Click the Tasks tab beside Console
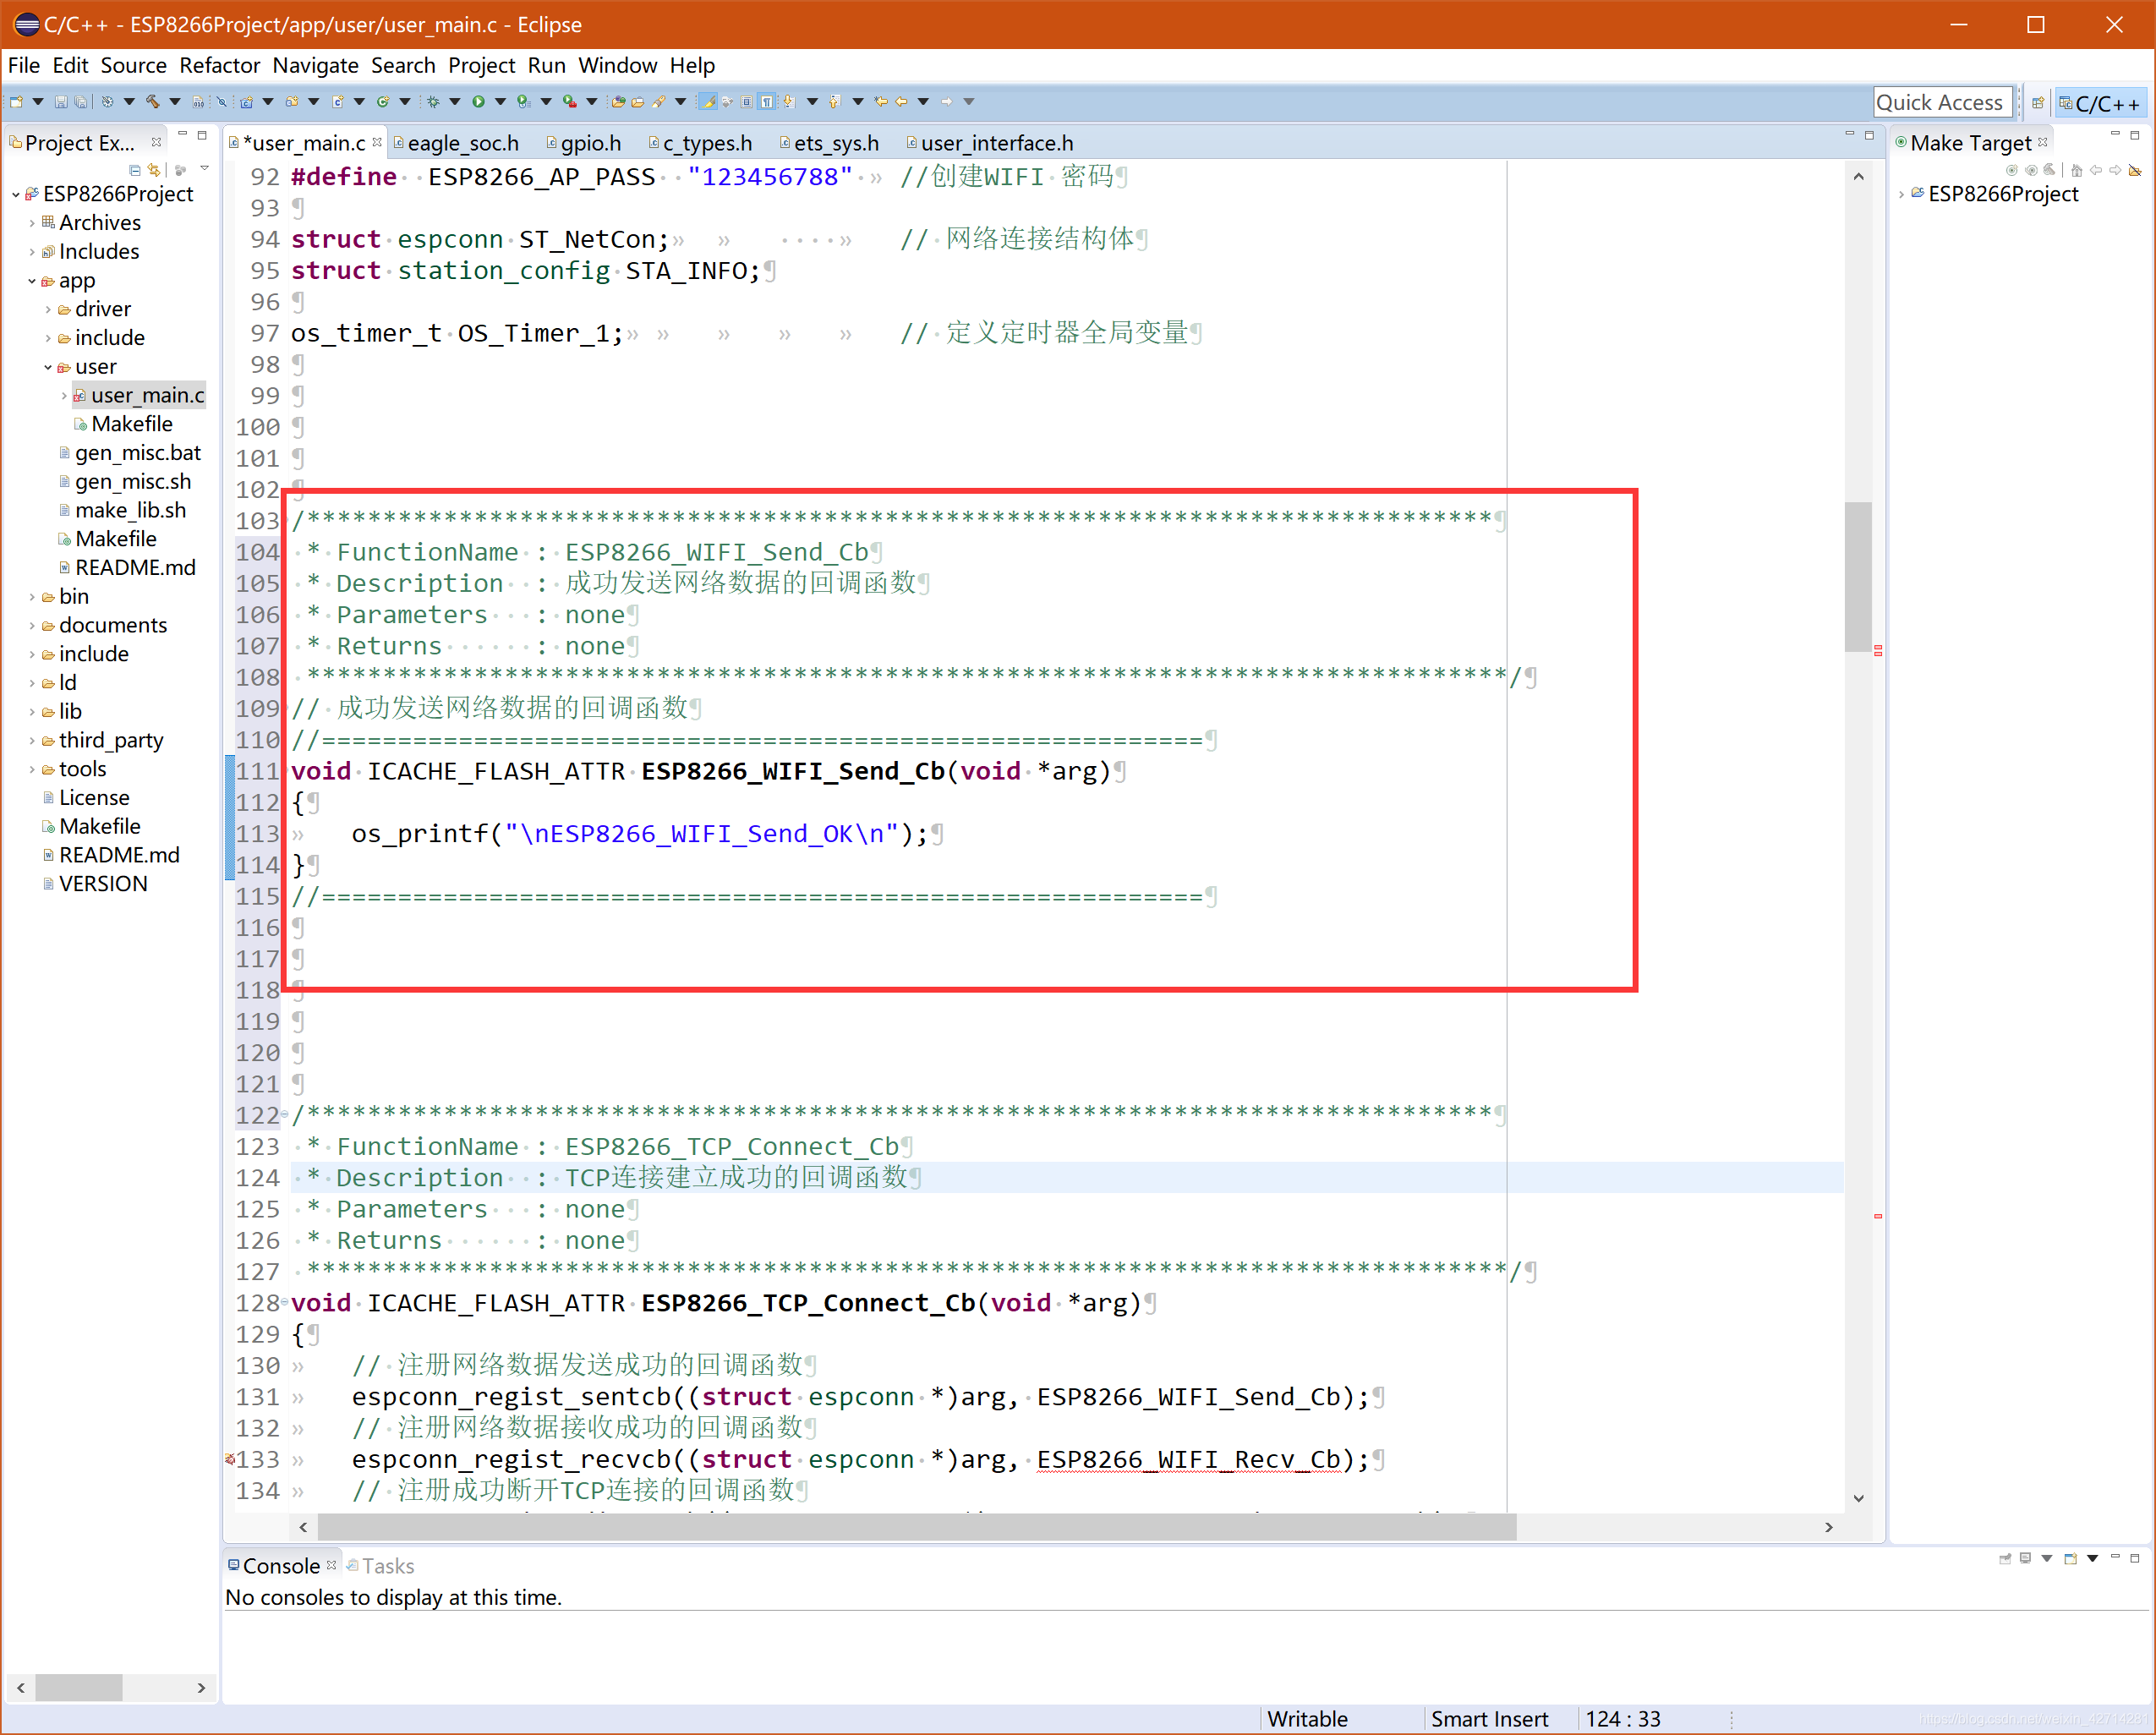This screenshot has height=1735, width=2156. point(387,1566)
